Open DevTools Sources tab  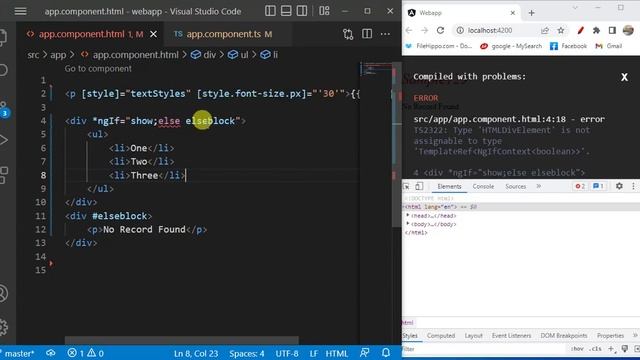click(516, 187)
